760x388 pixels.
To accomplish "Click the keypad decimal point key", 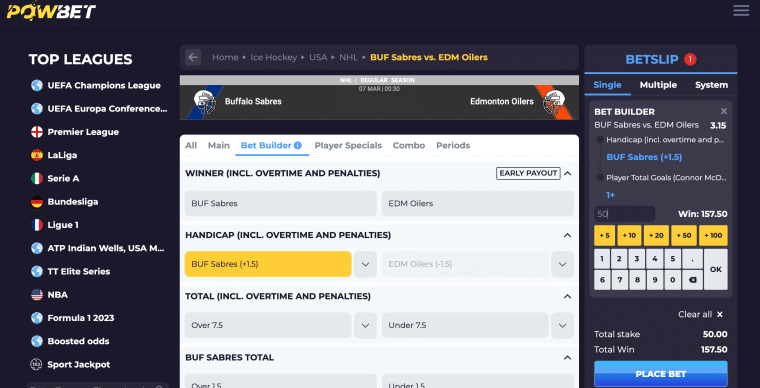I will tap(693, 259).
